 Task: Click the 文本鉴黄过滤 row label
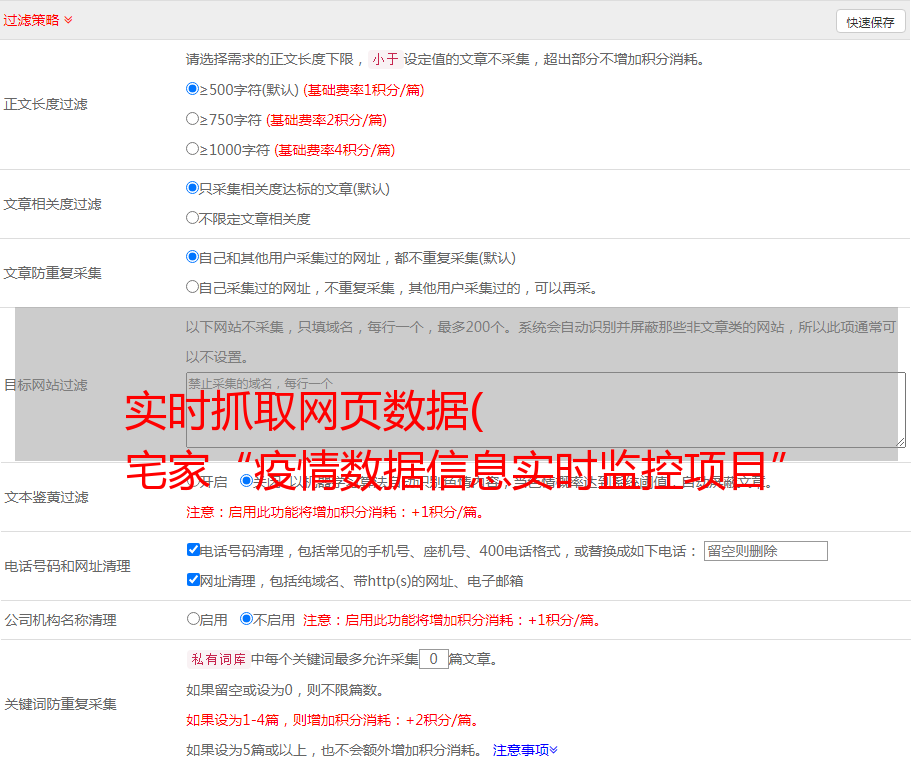point(47,497)
